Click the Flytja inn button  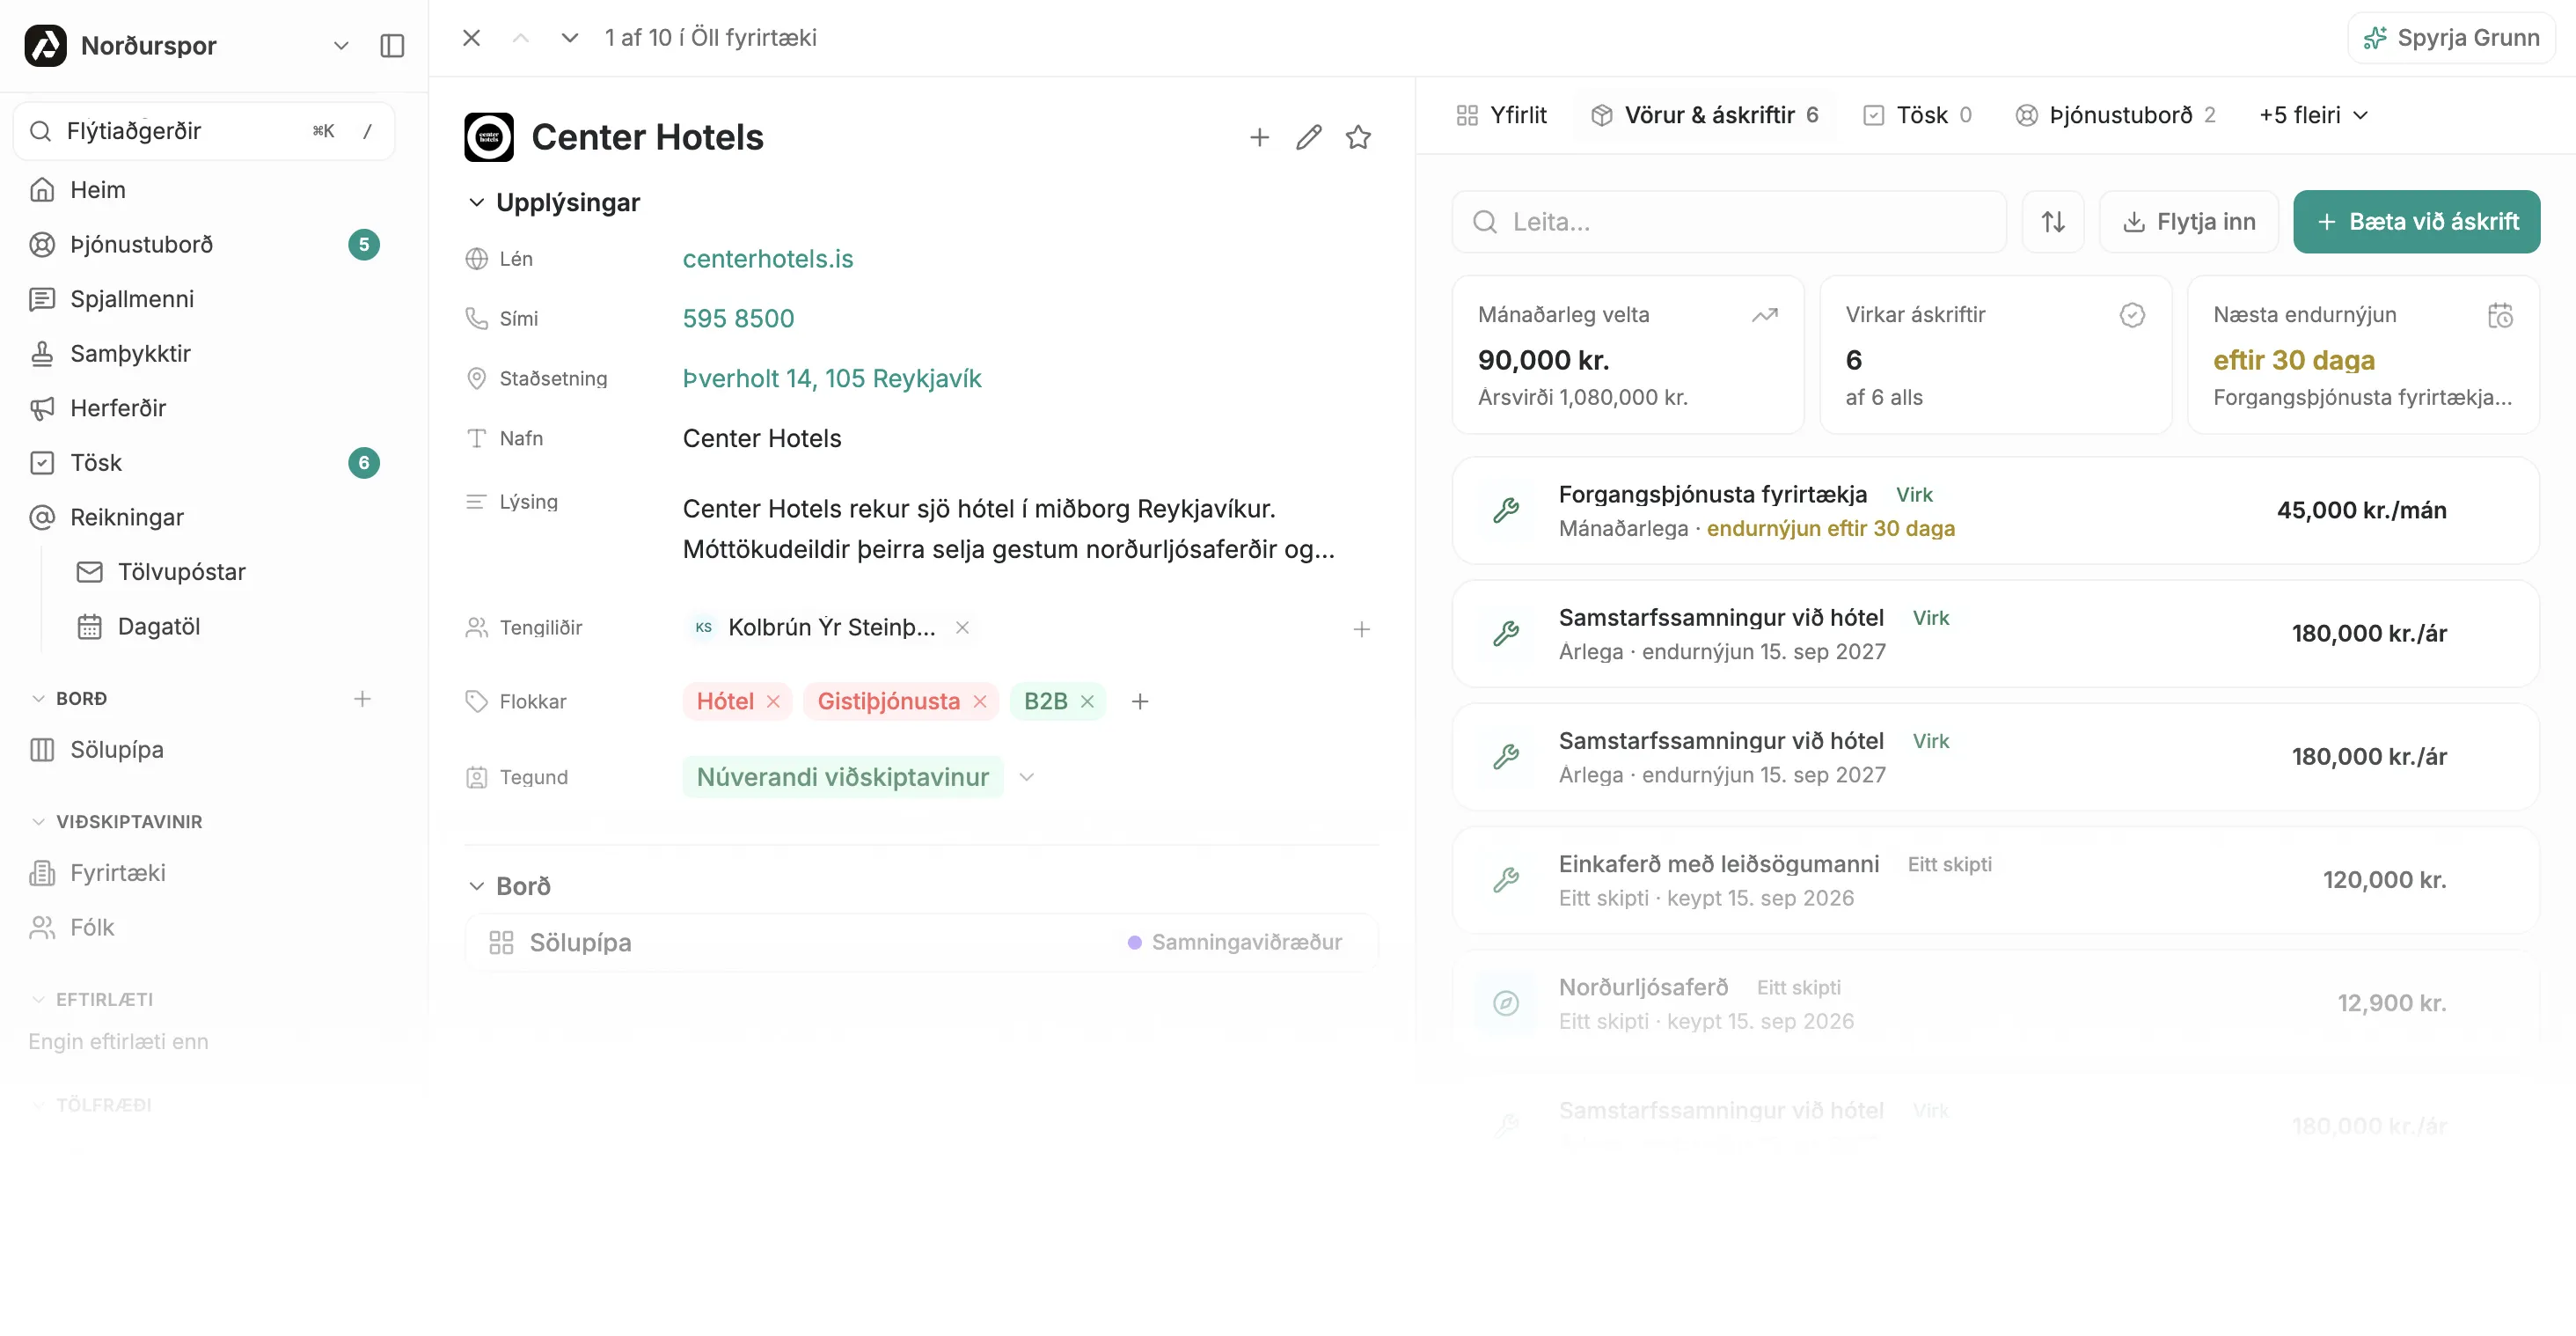(2188, 222)
